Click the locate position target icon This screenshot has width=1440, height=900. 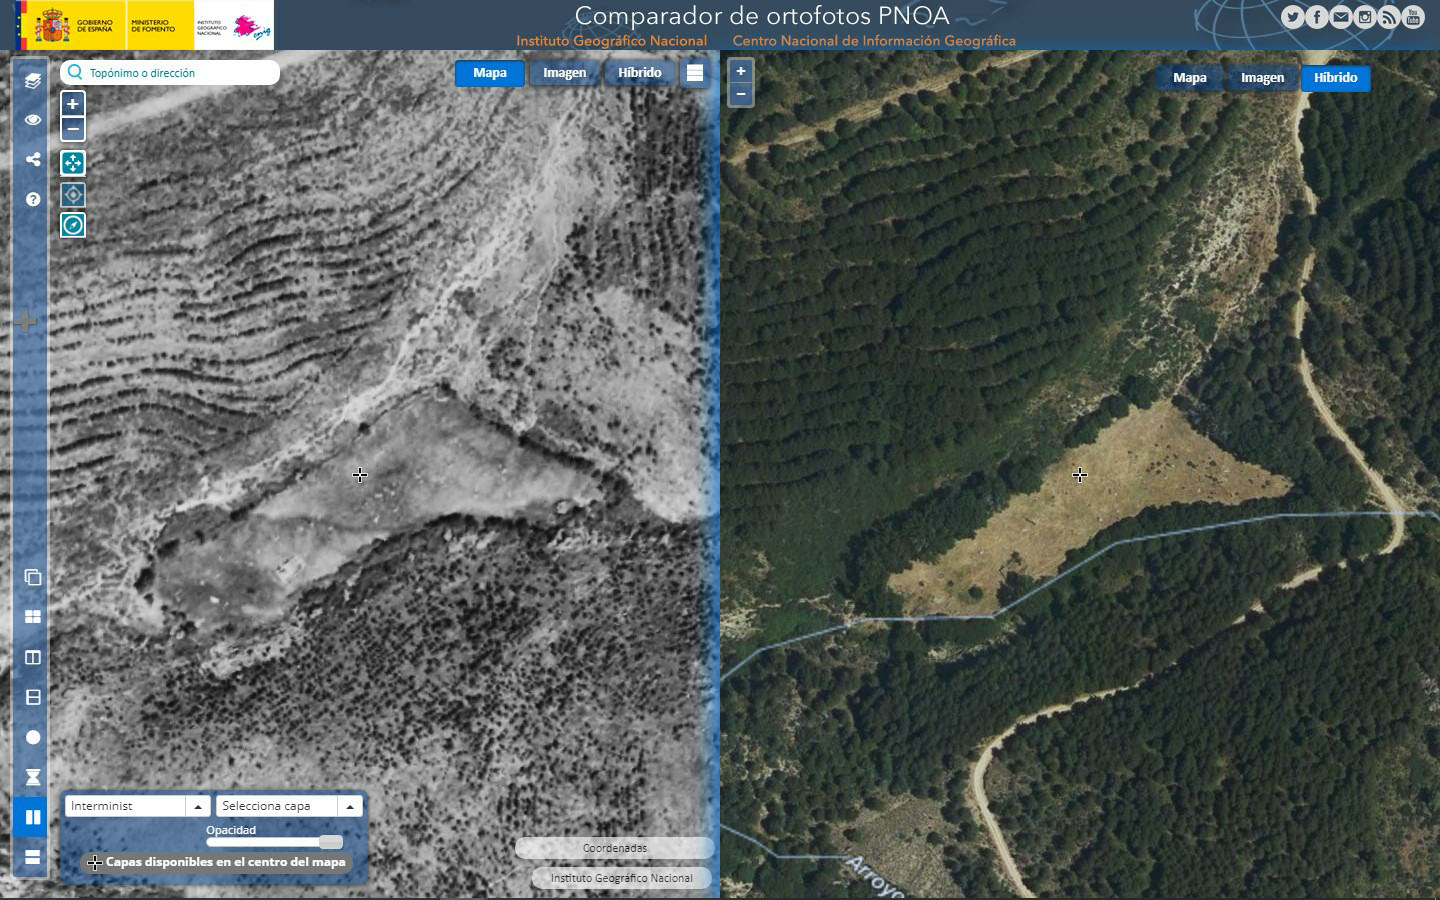click(x=73, y=194)
